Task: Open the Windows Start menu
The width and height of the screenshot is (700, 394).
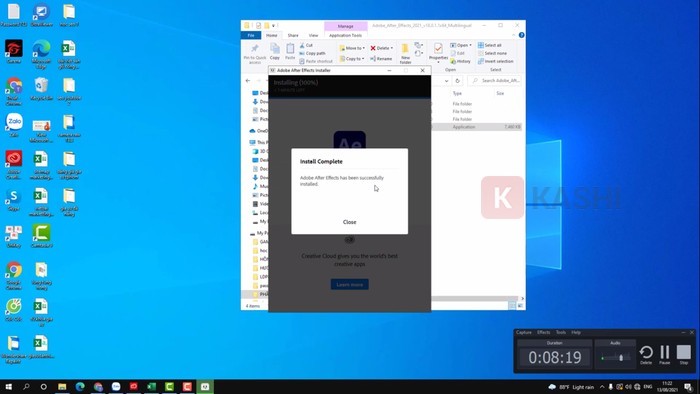Action: tap(8, 386)
